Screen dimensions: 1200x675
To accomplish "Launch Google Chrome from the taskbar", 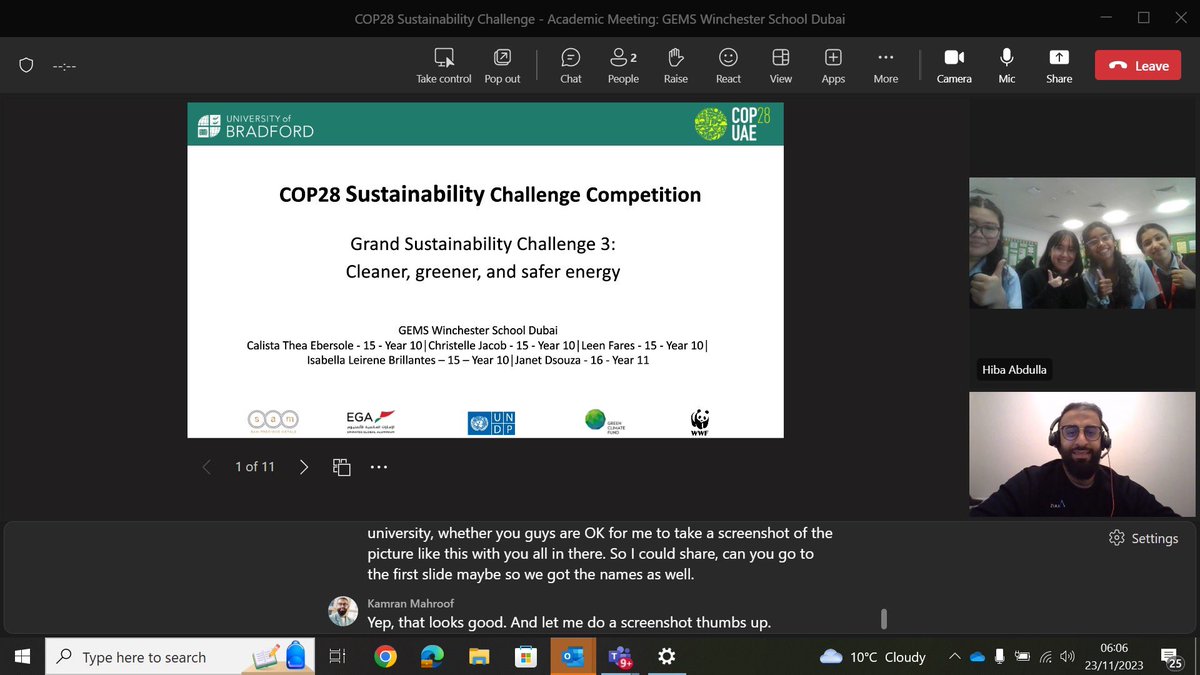I will [384, 656].
